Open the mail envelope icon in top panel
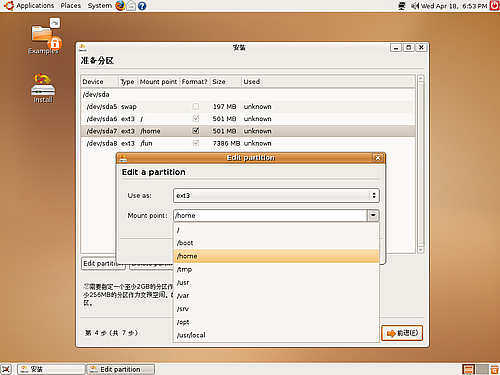This screenshot has height=375, width=500. point(131,6)
